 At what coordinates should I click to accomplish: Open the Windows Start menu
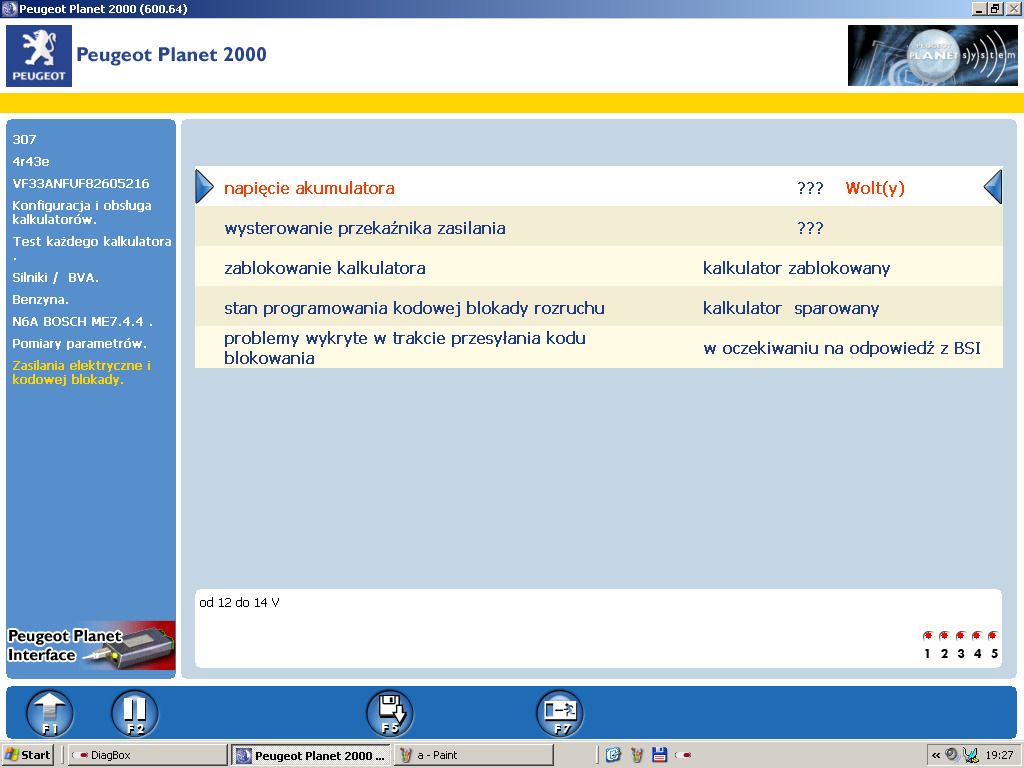[x=27, y=755]
